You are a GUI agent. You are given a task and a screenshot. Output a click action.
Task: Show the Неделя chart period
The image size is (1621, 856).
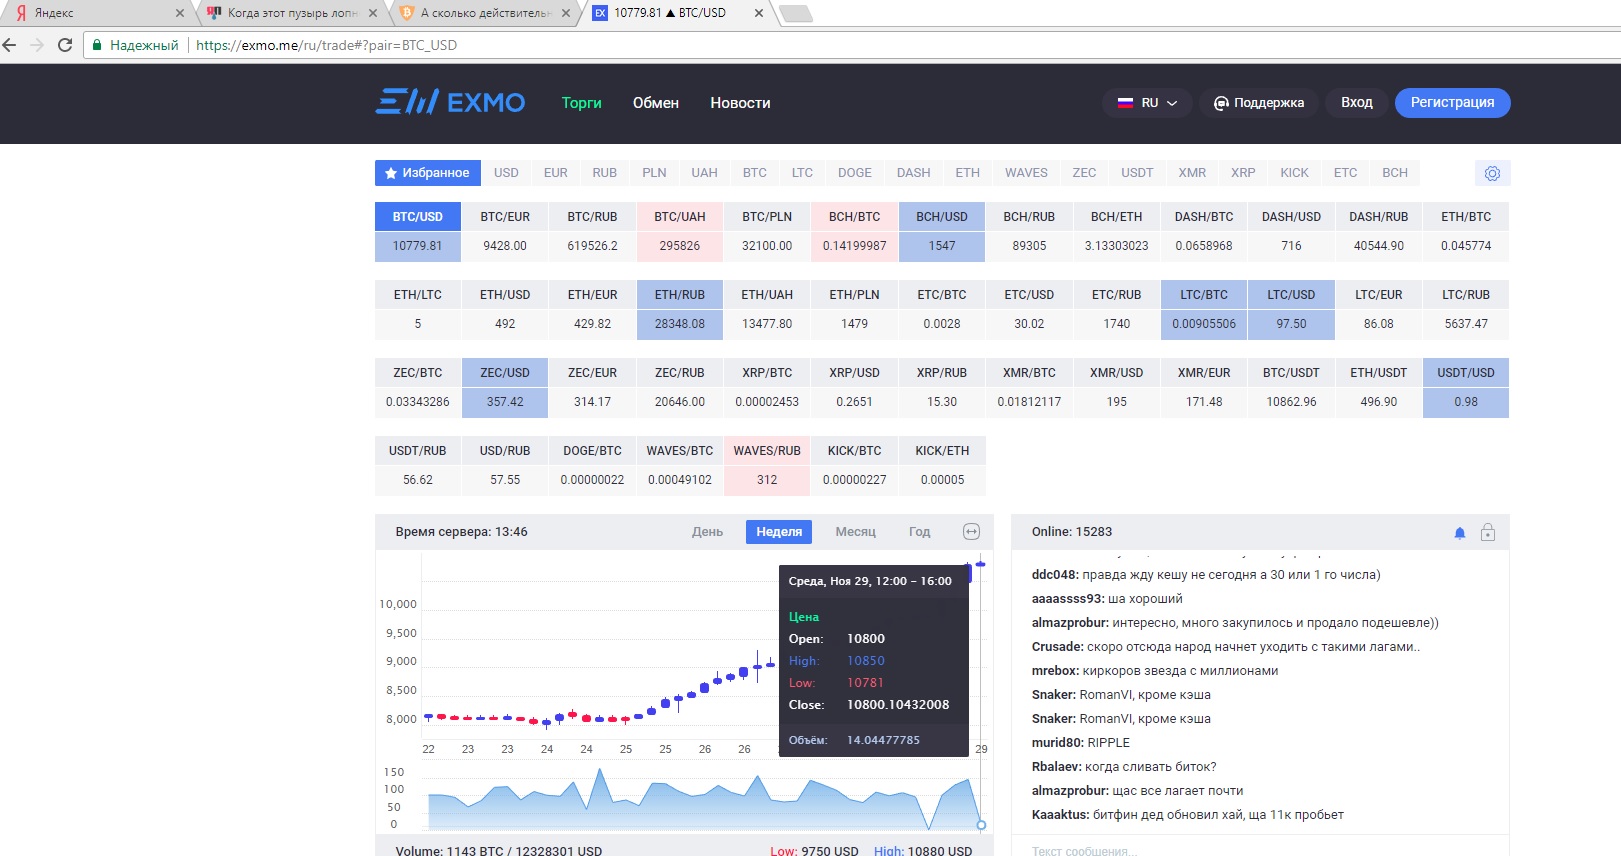click(x=779, y=532)
